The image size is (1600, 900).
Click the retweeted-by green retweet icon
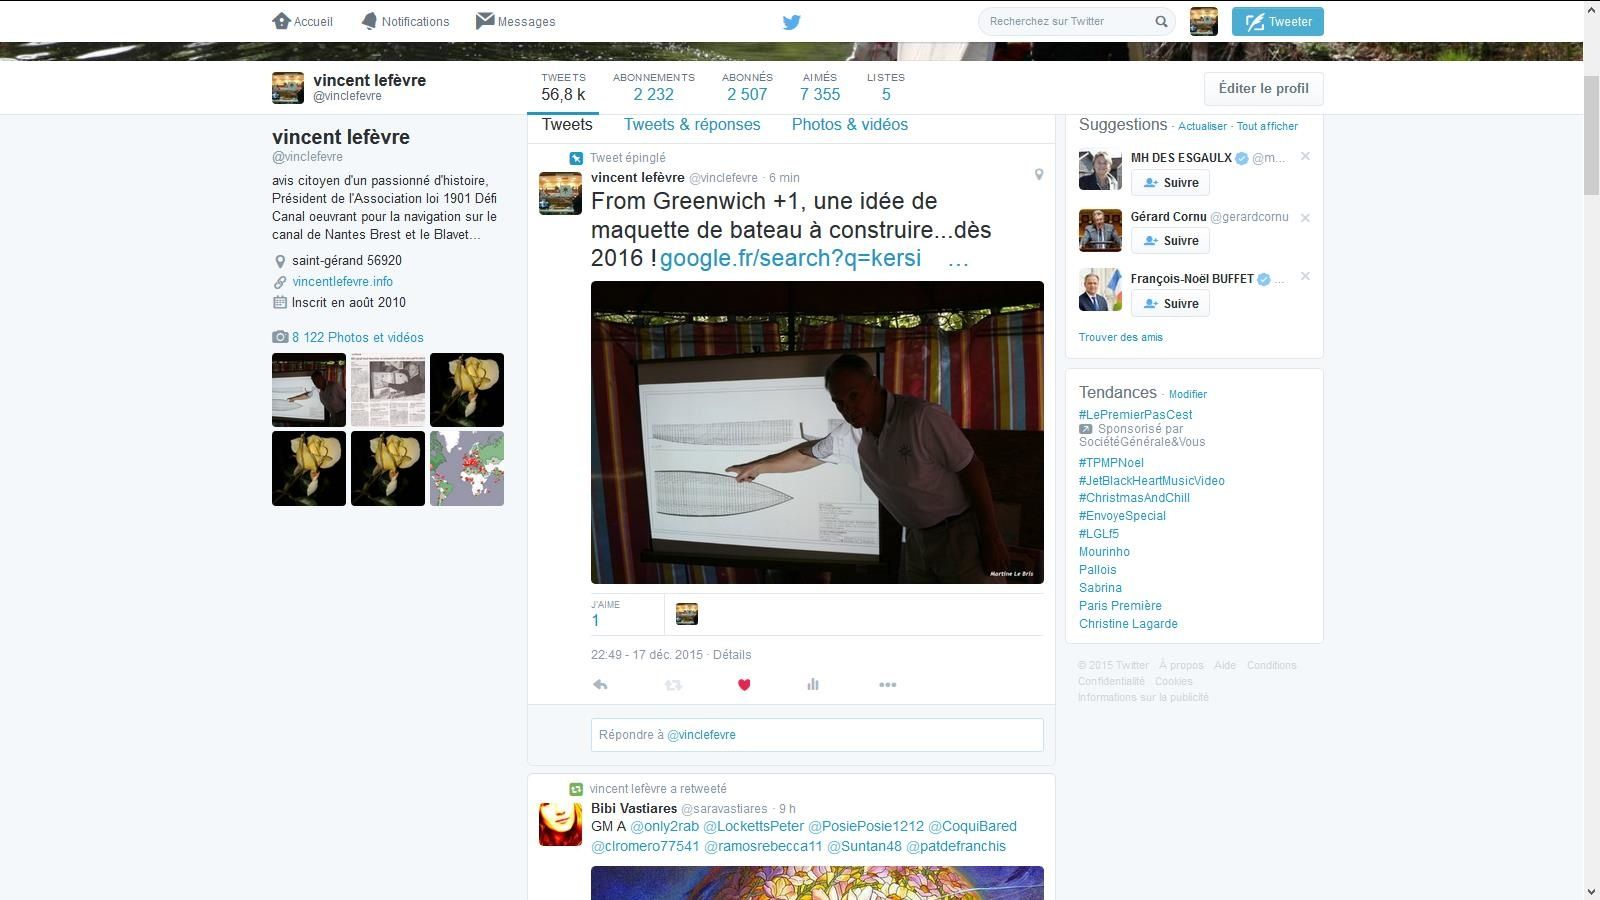click(576, 789)
